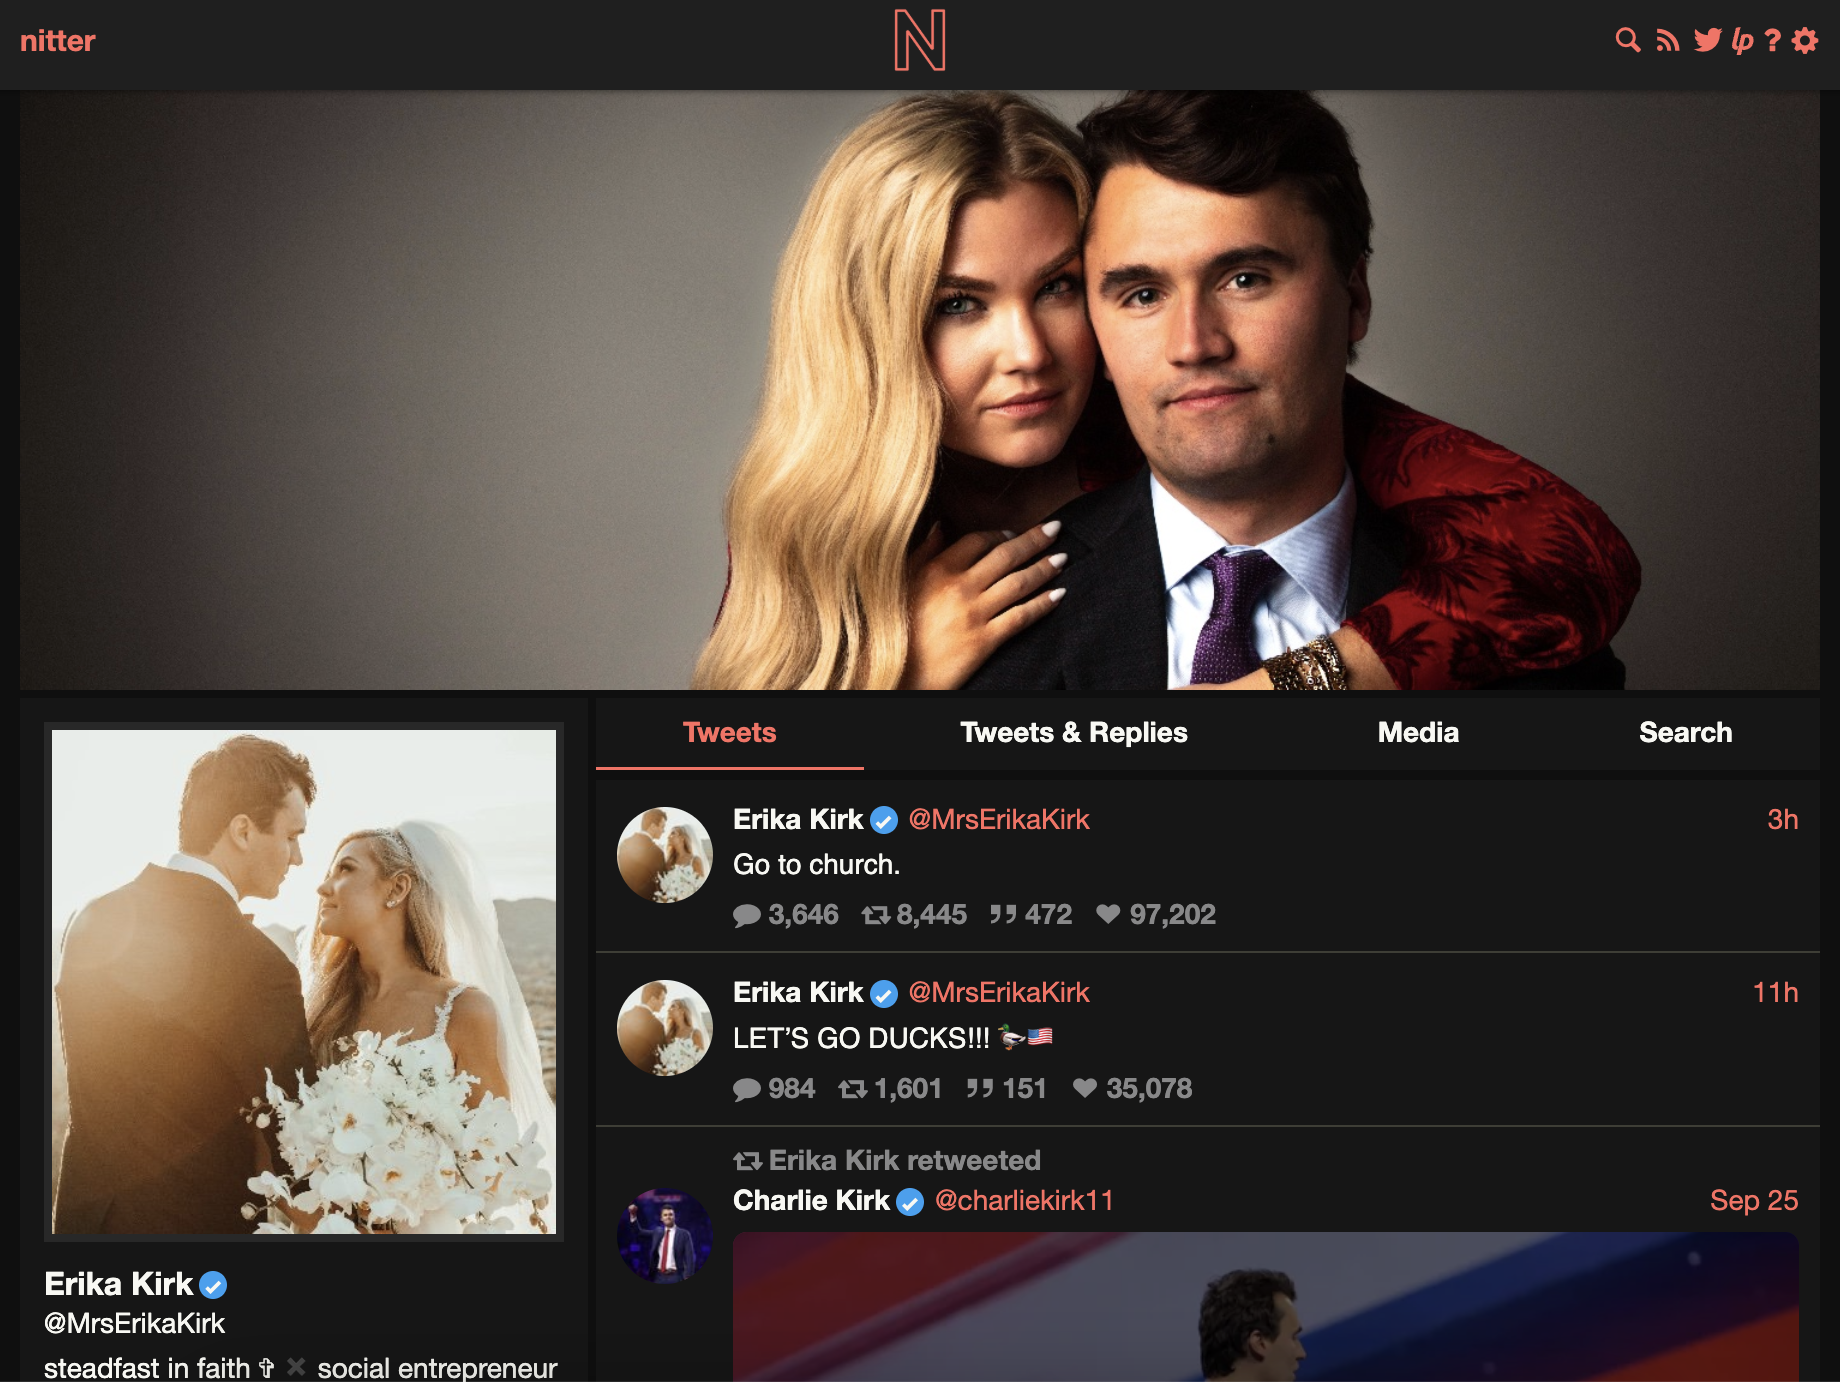Open profile on Twitter via bird icon
The width and height of the screenshot is (1840, 1382).
click(1707, 41)
